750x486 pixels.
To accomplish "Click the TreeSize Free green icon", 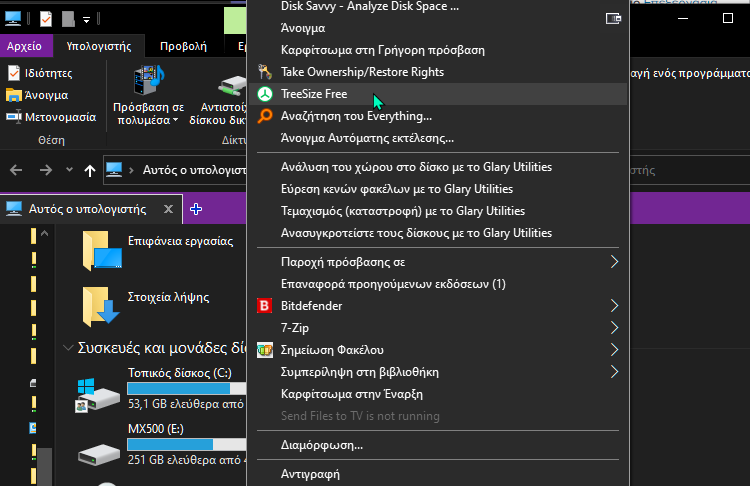I will (x=265, y=94).
